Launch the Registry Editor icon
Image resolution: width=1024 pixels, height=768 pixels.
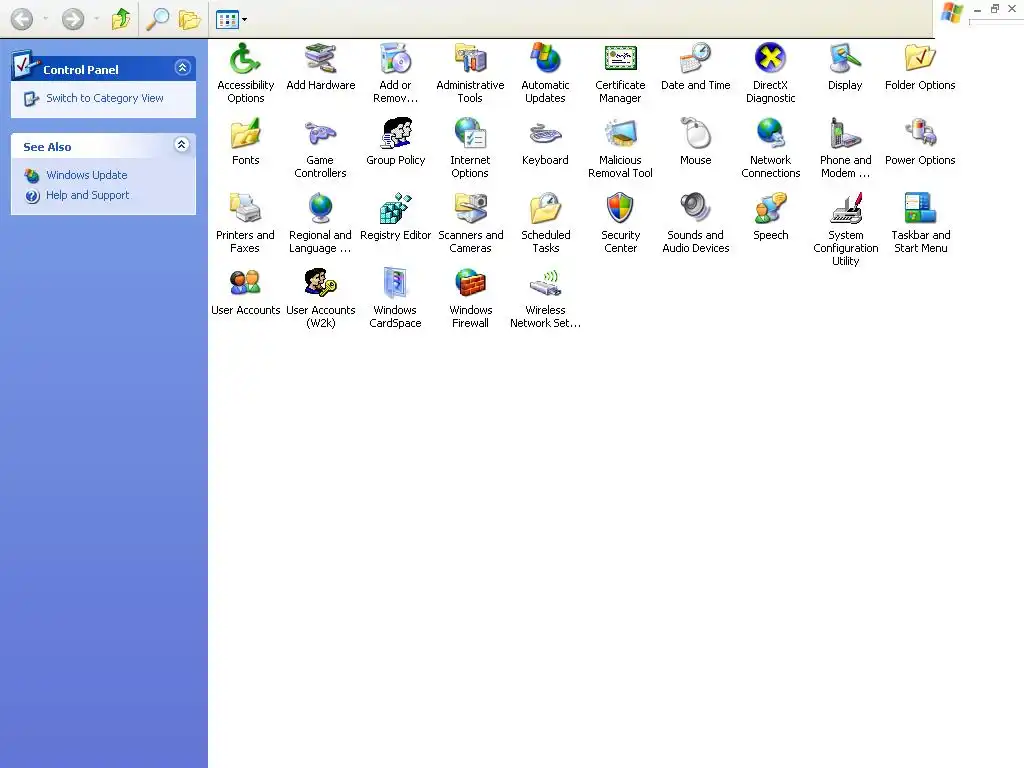click(395, 209)
